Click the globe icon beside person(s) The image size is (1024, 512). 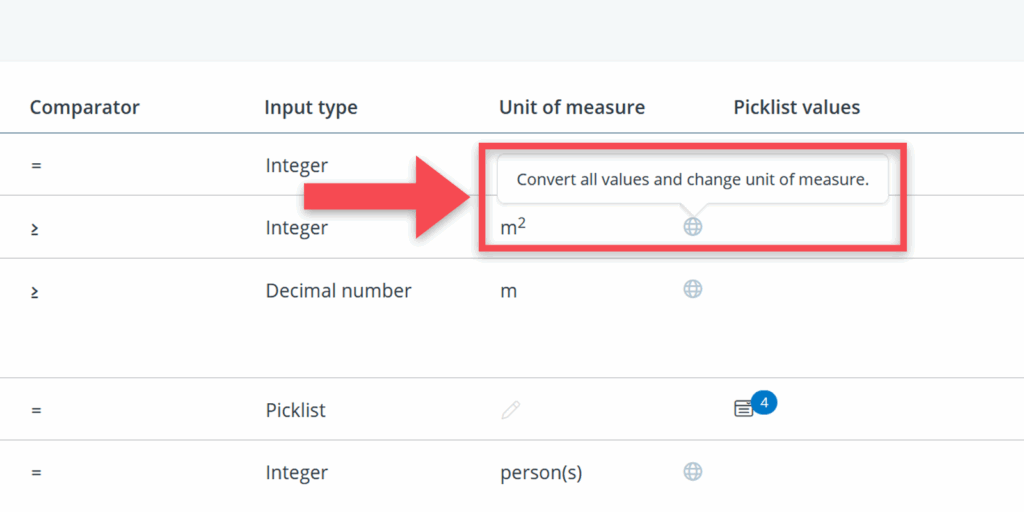pyautogui.click(x=692, y=471)
